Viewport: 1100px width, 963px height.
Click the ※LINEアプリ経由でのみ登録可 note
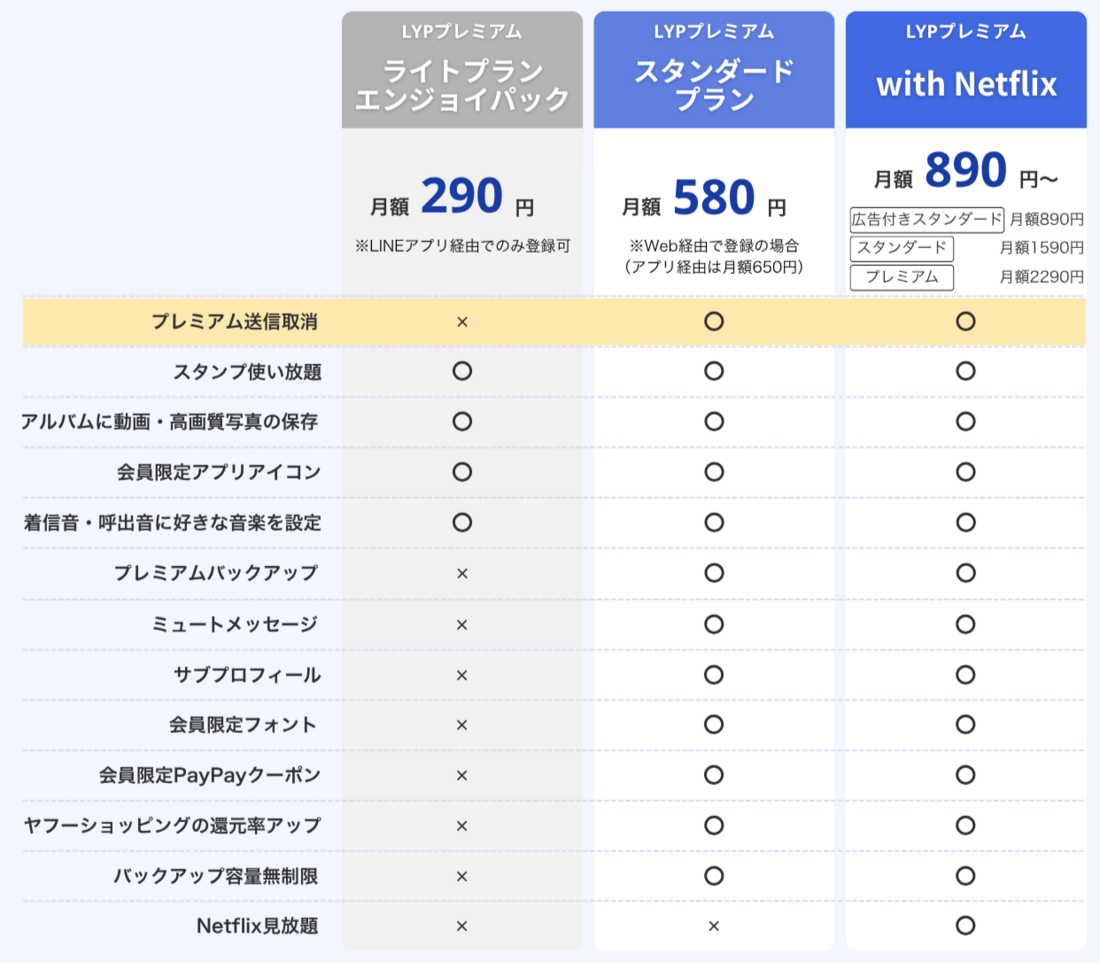coord(462,246)
